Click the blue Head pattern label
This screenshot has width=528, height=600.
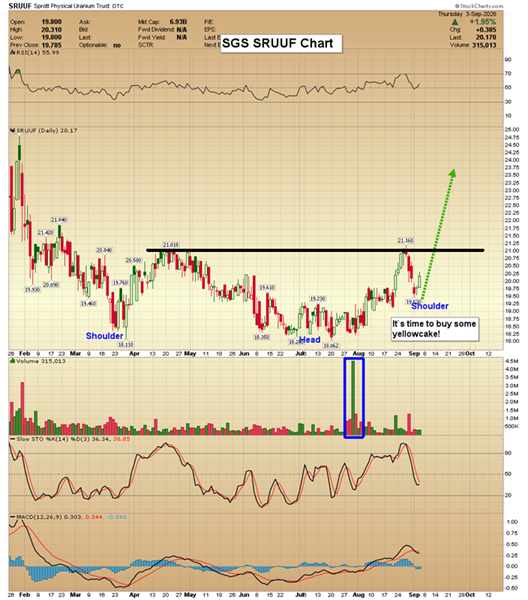(x=310, y=340)
